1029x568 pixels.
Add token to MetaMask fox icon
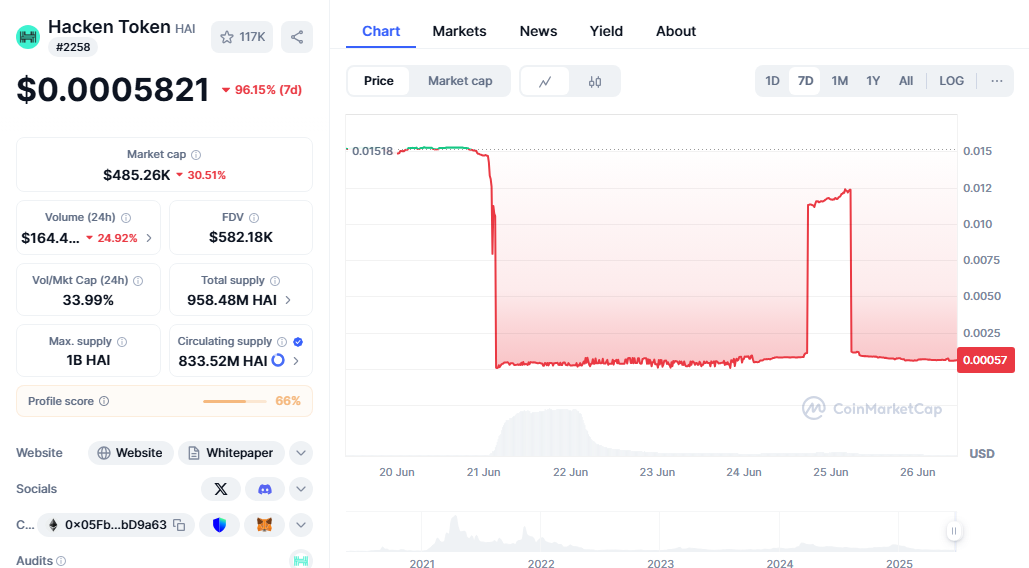264,525
